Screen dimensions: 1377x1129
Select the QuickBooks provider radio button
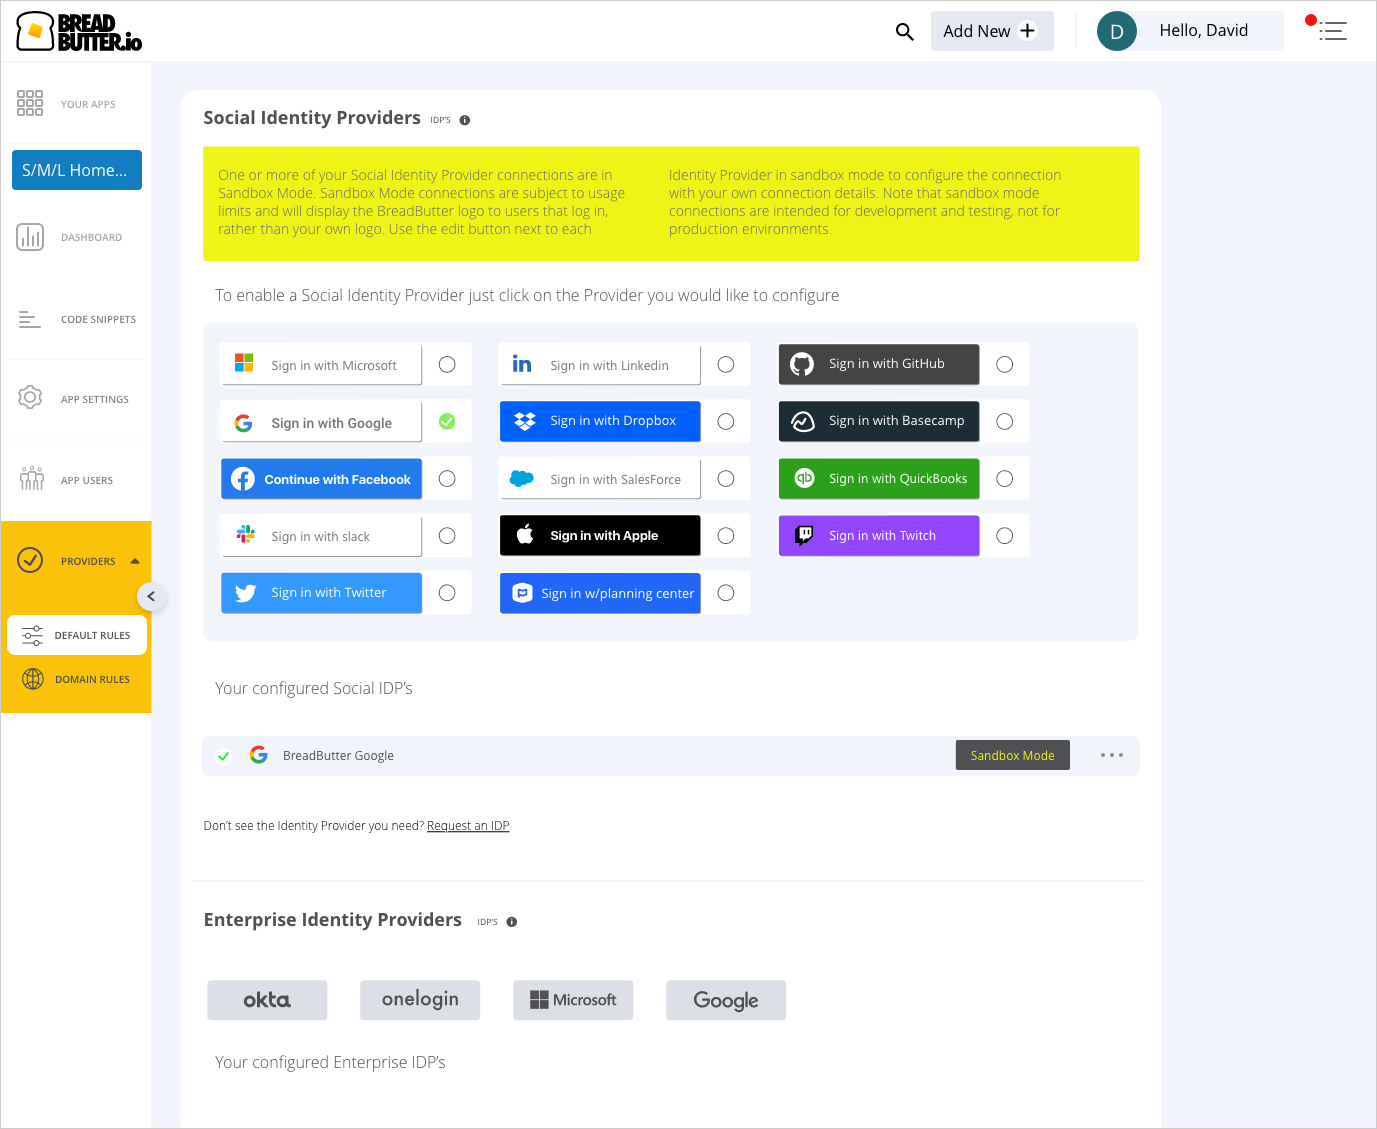(1005, 479)
